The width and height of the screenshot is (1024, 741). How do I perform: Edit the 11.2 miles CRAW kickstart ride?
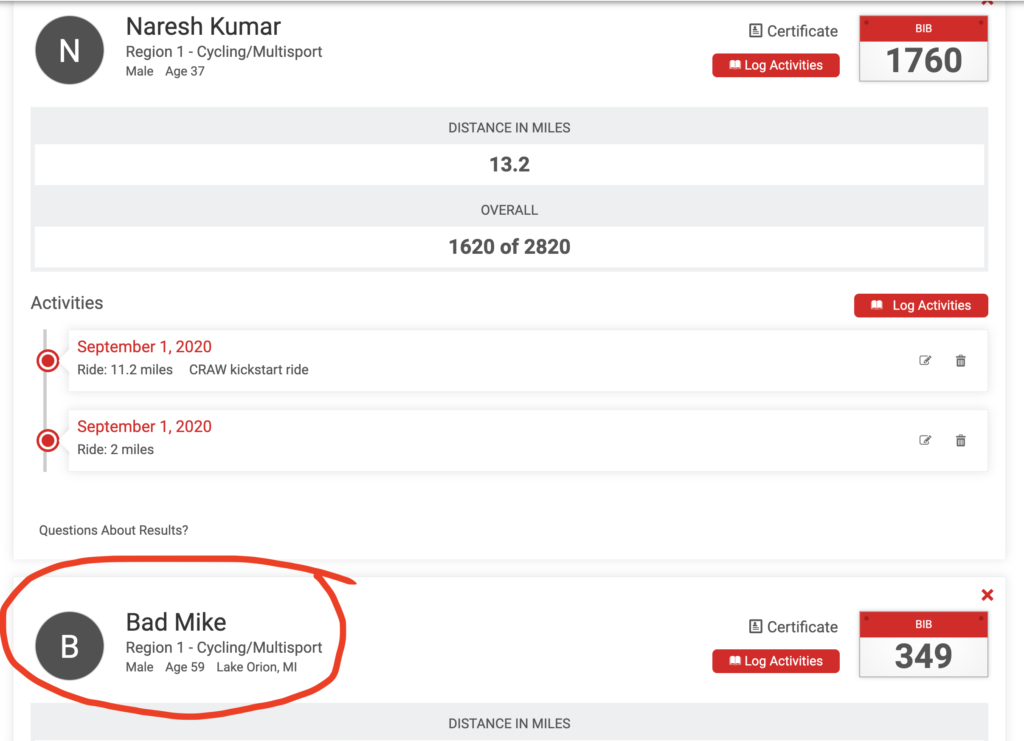coord(925,360)
